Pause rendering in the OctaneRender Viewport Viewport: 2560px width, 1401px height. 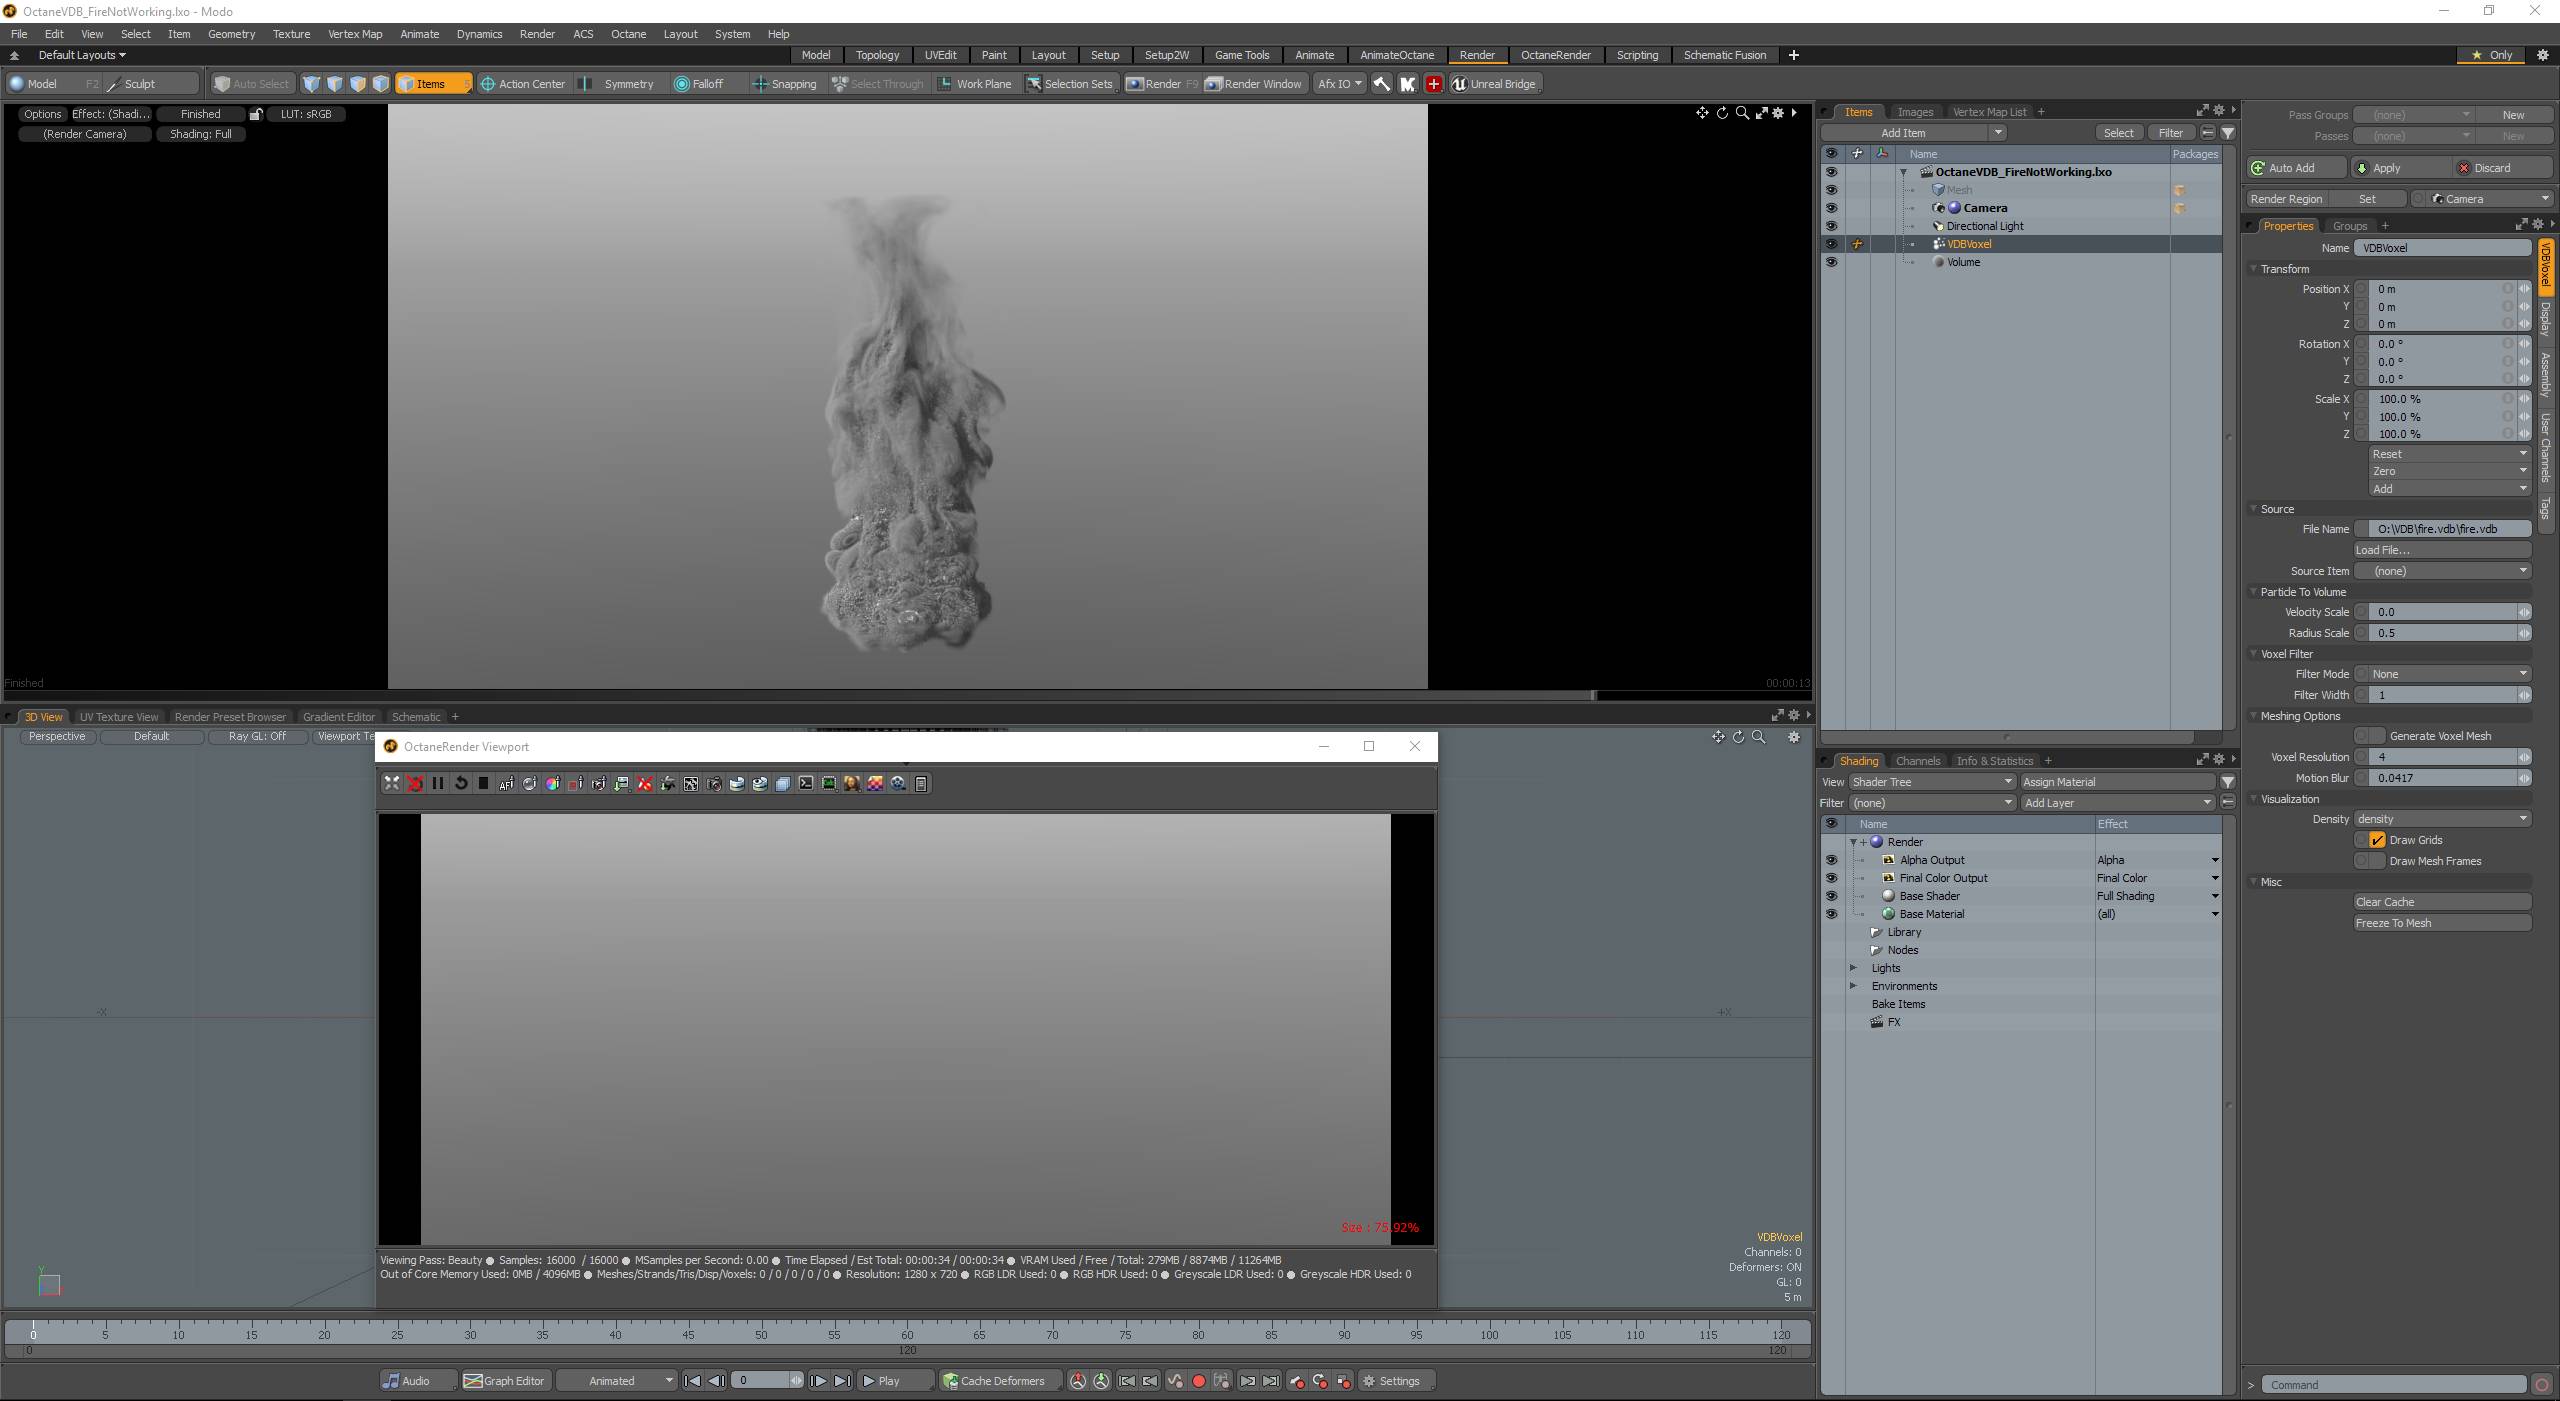tap(437, 783)
